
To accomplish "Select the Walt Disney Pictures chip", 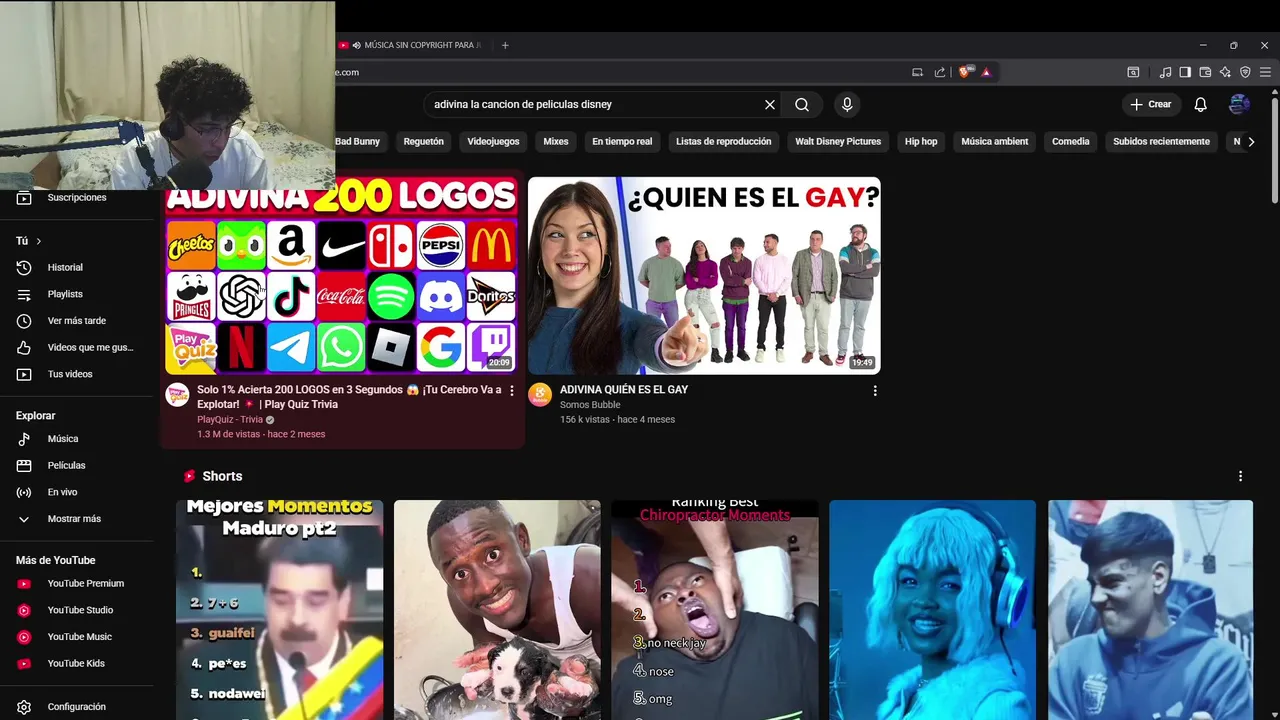I will [x=838, y=142].
